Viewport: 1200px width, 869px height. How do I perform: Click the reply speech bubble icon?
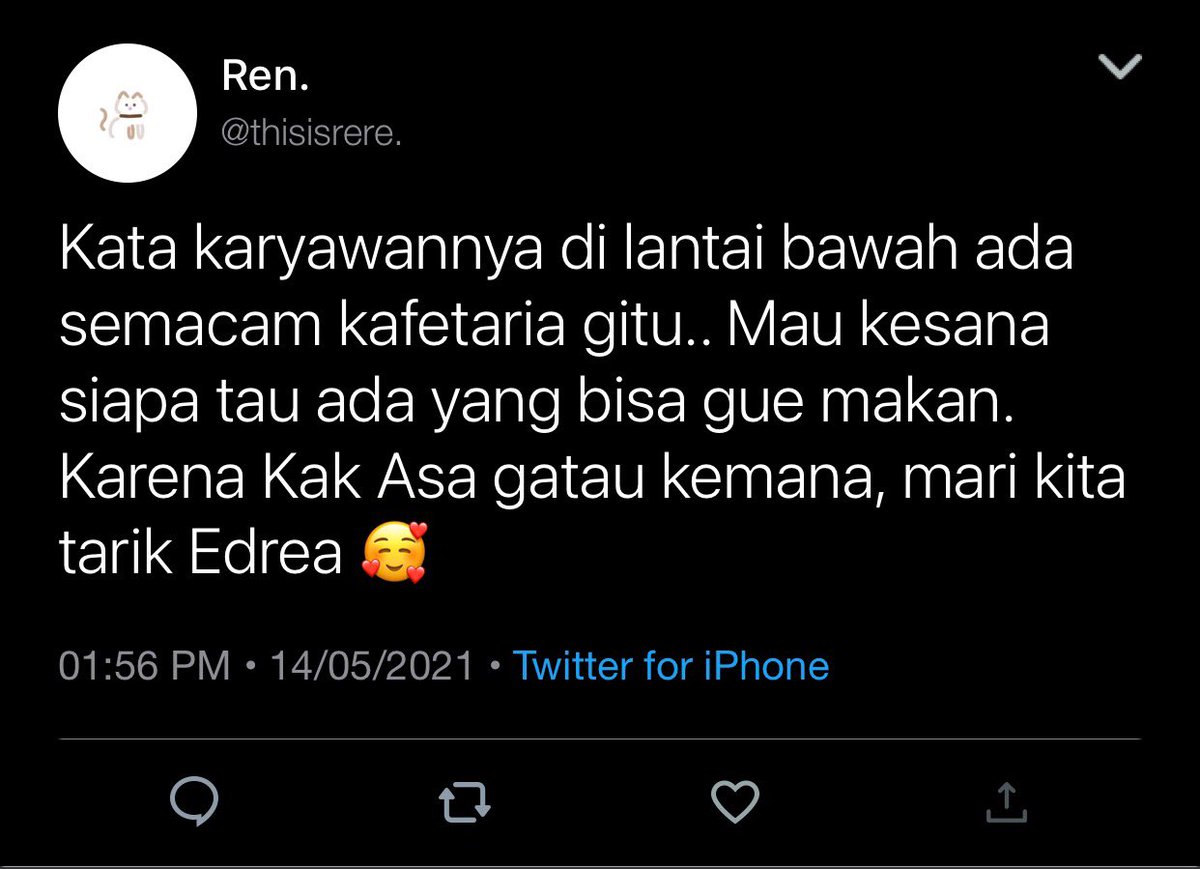click(195, 801)
